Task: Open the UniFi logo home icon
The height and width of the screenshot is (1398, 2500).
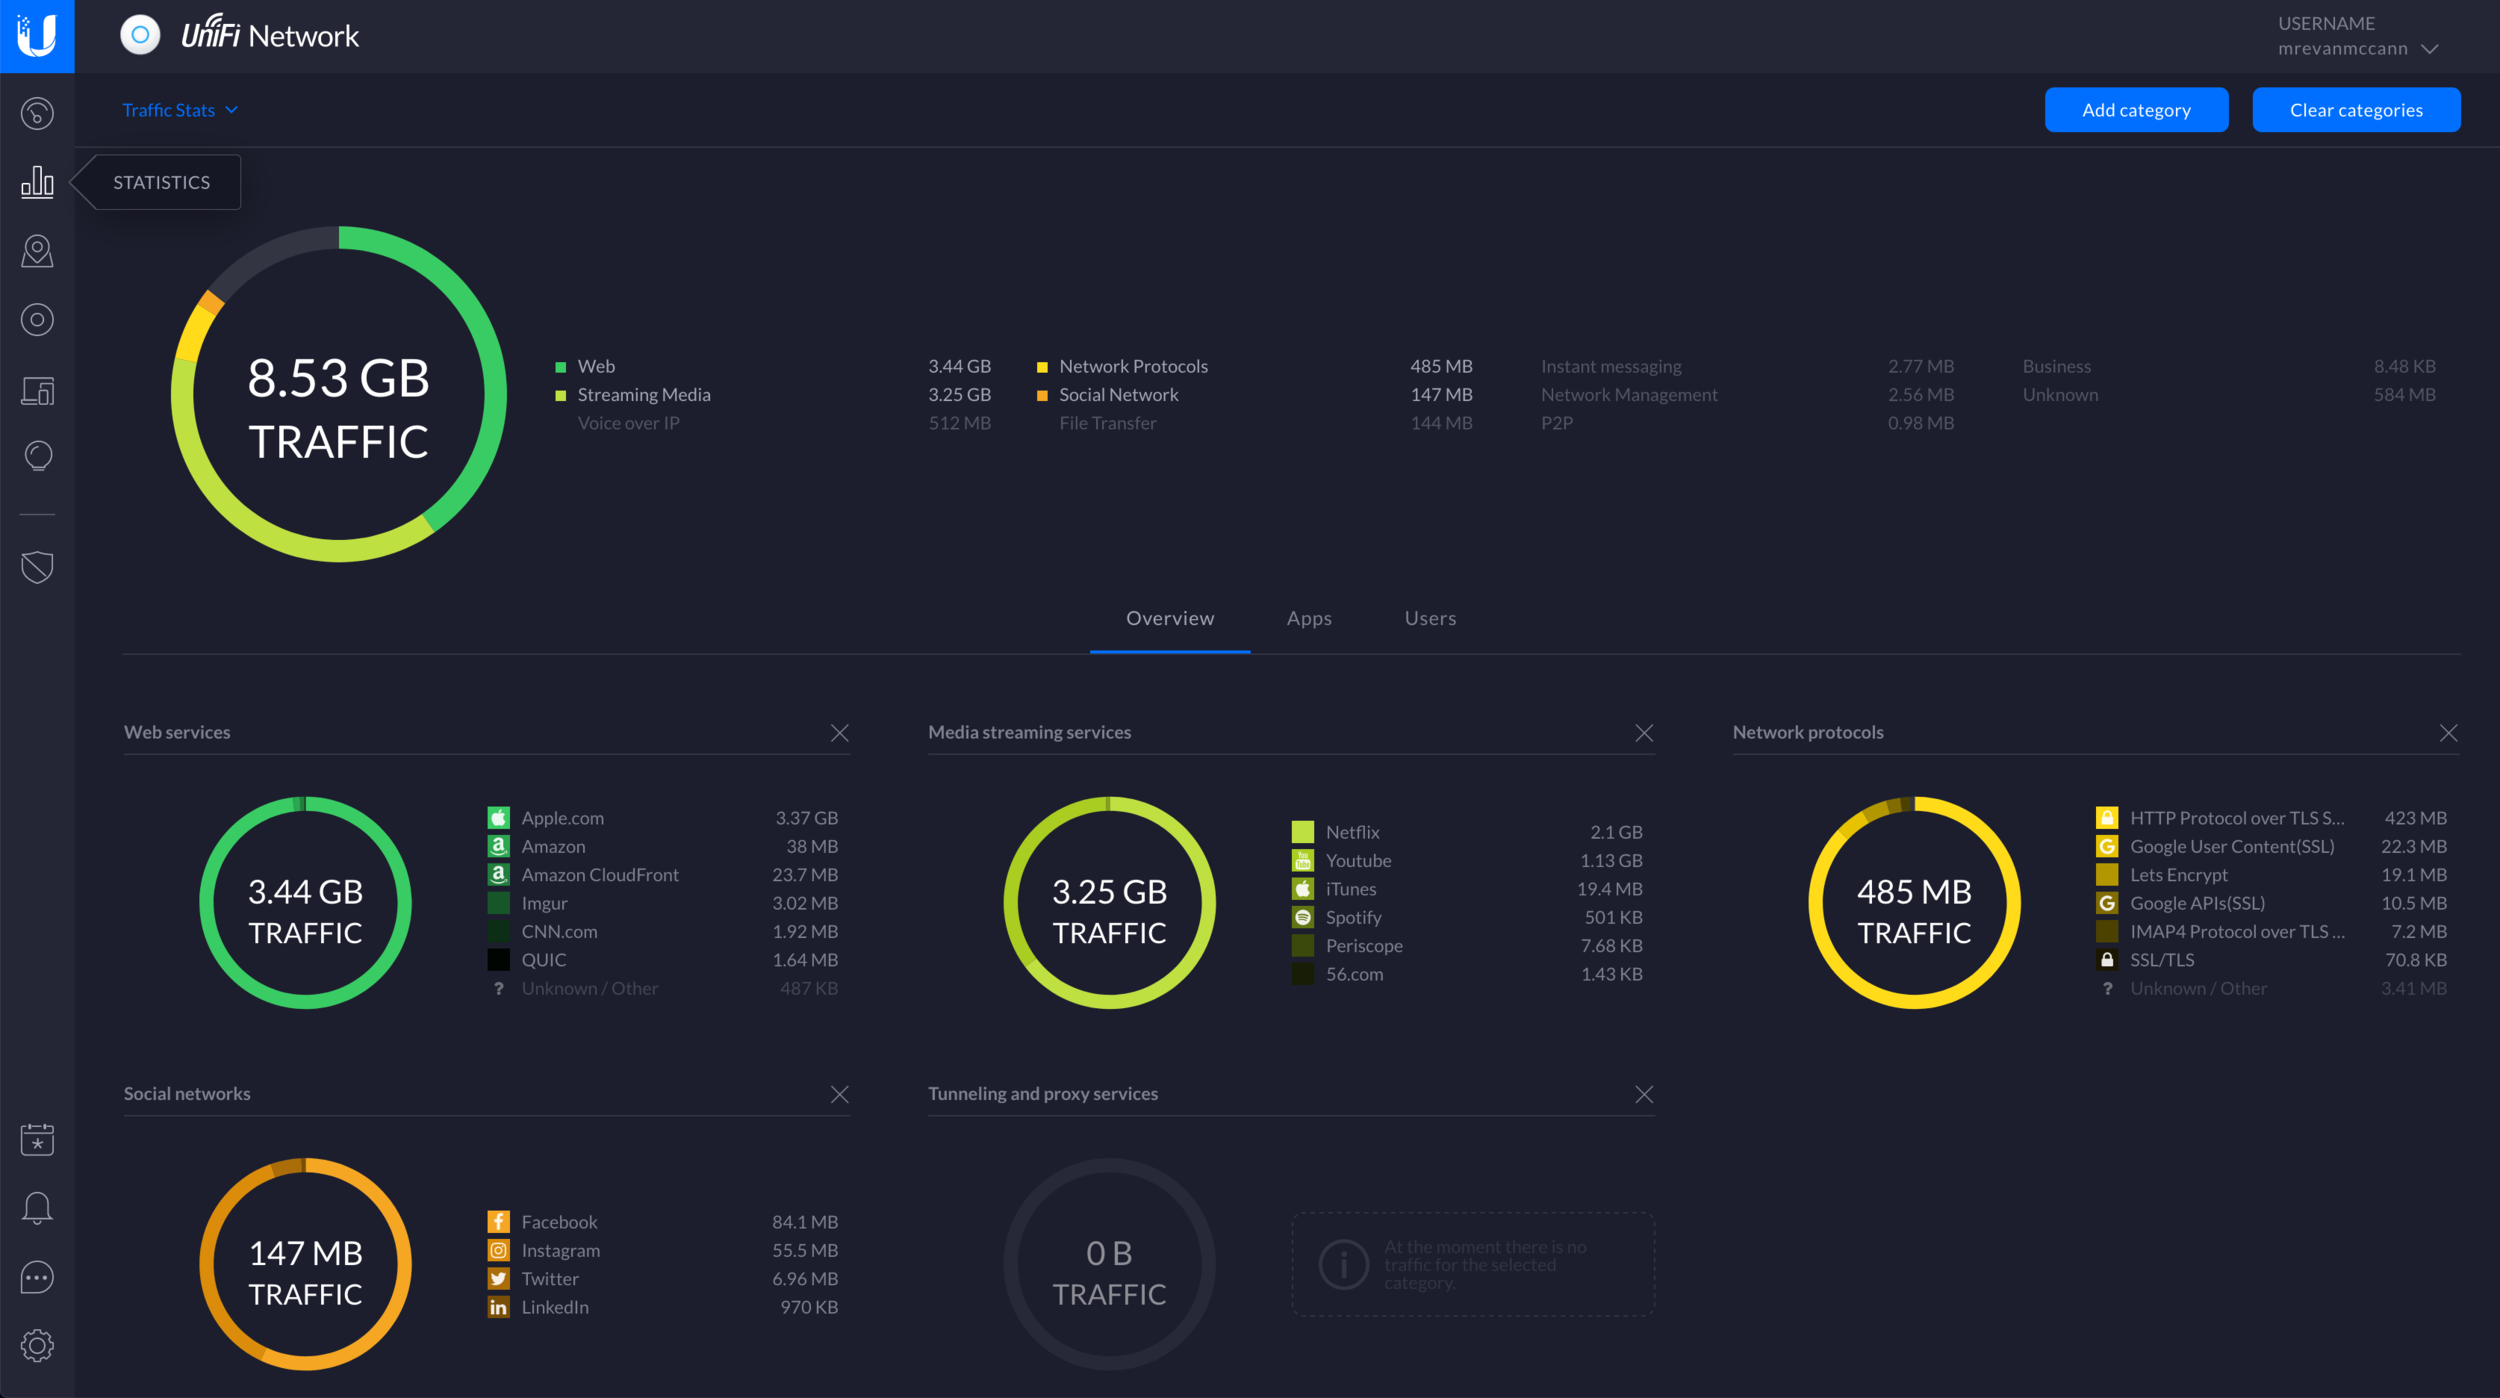Action: [x=37, y=36]
